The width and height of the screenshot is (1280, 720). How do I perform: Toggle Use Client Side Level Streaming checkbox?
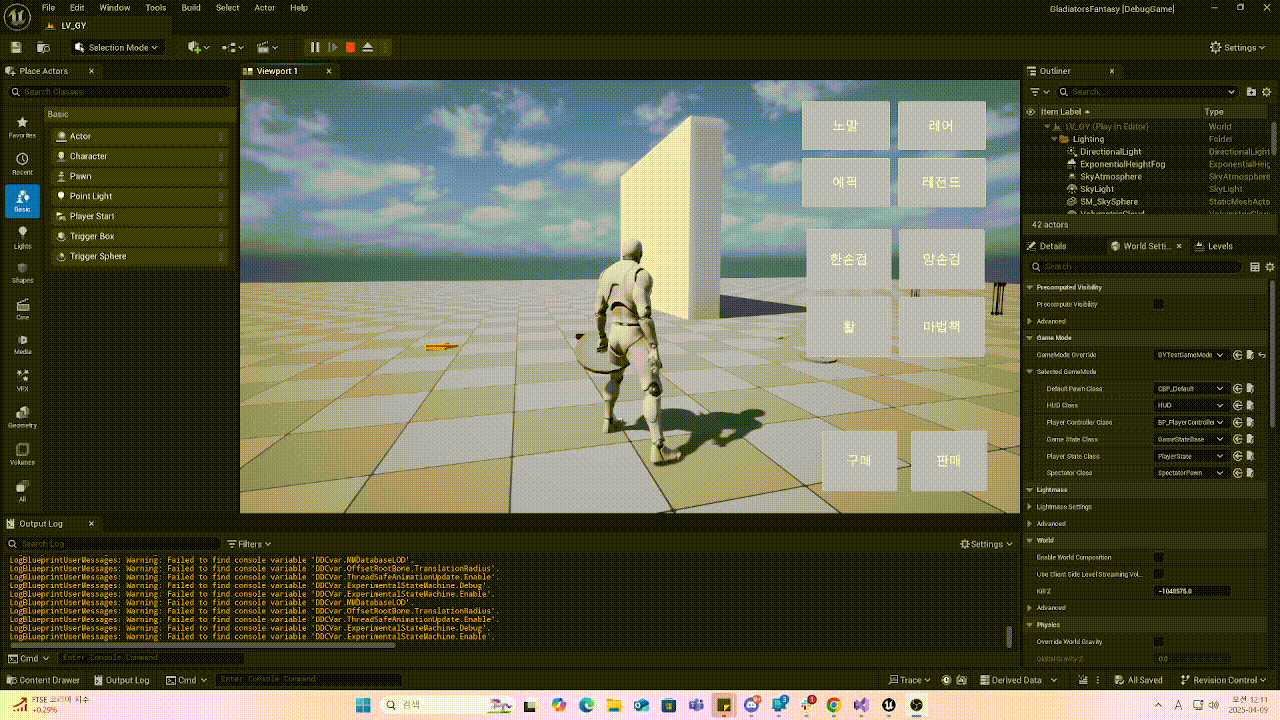coord(1159,574)
